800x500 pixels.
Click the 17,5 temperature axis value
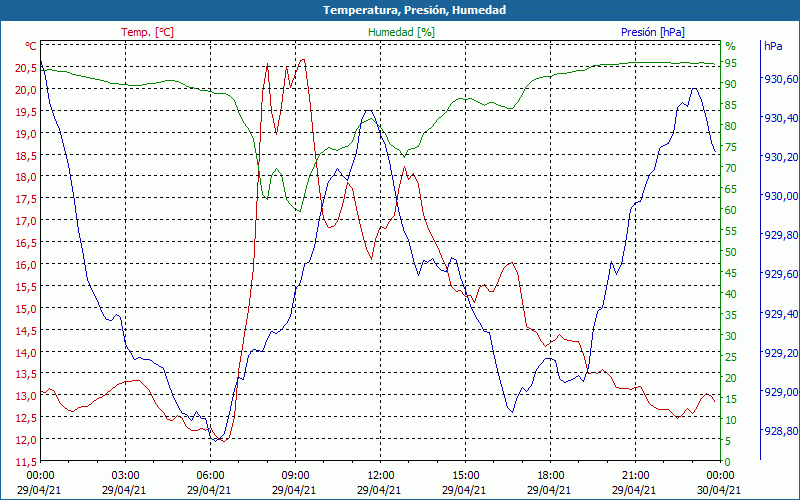click(26, 199)
